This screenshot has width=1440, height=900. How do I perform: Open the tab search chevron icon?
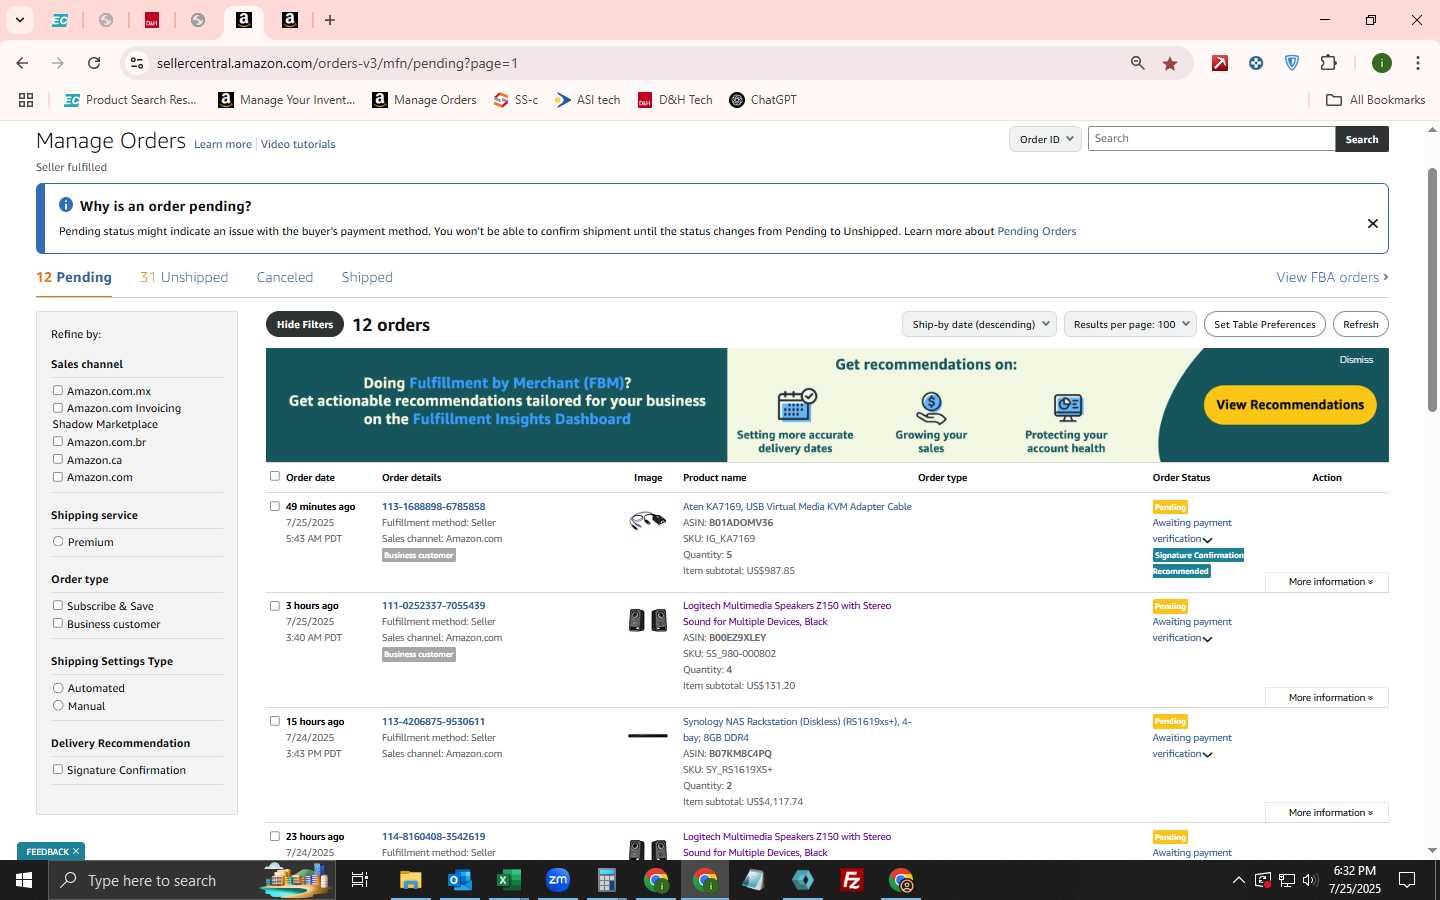point(19,20)
